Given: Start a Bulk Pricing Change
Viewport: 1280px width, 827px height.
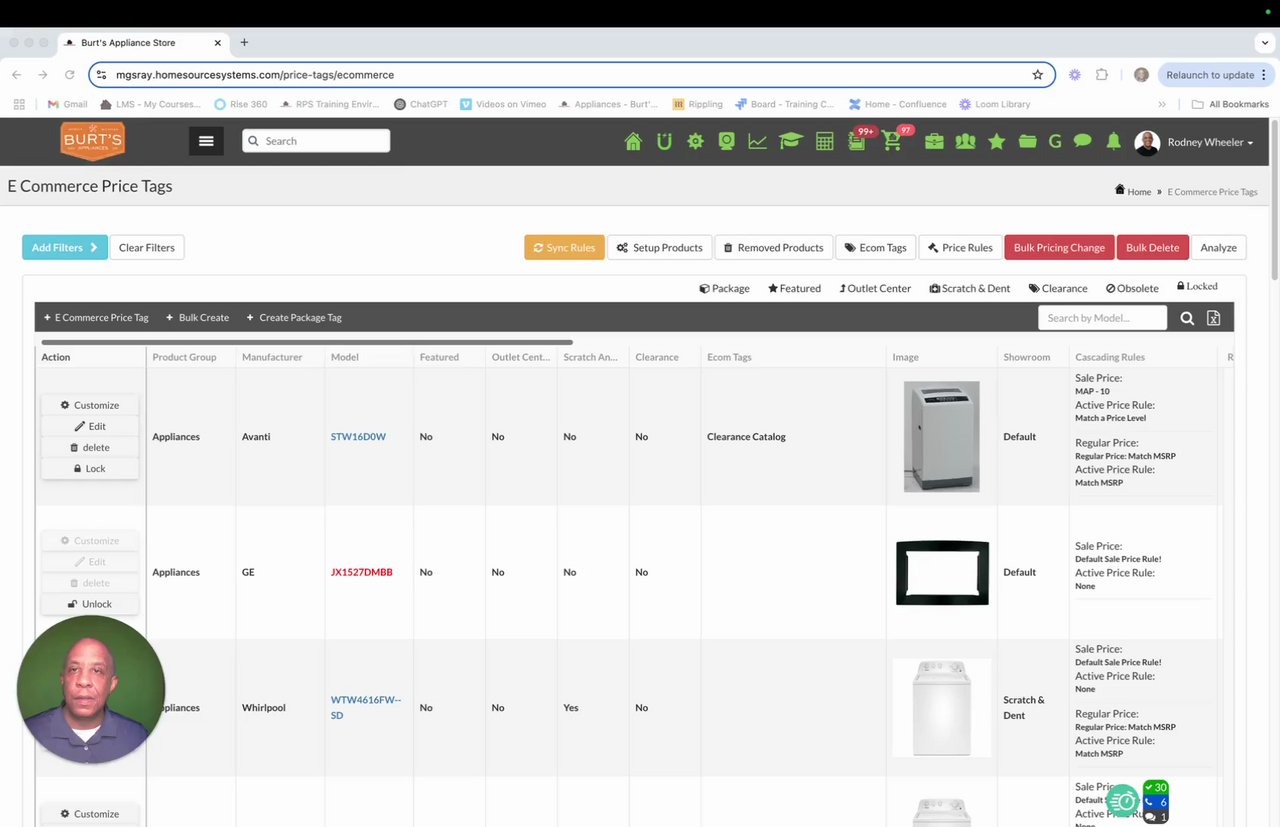Looking at the screenshot, I should (x=1059, y=247).
